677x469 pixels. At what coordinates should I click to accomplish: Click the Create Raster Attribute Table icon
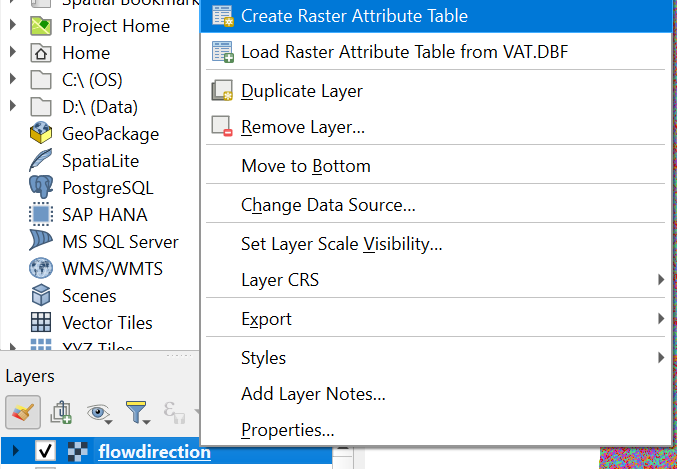223,16
